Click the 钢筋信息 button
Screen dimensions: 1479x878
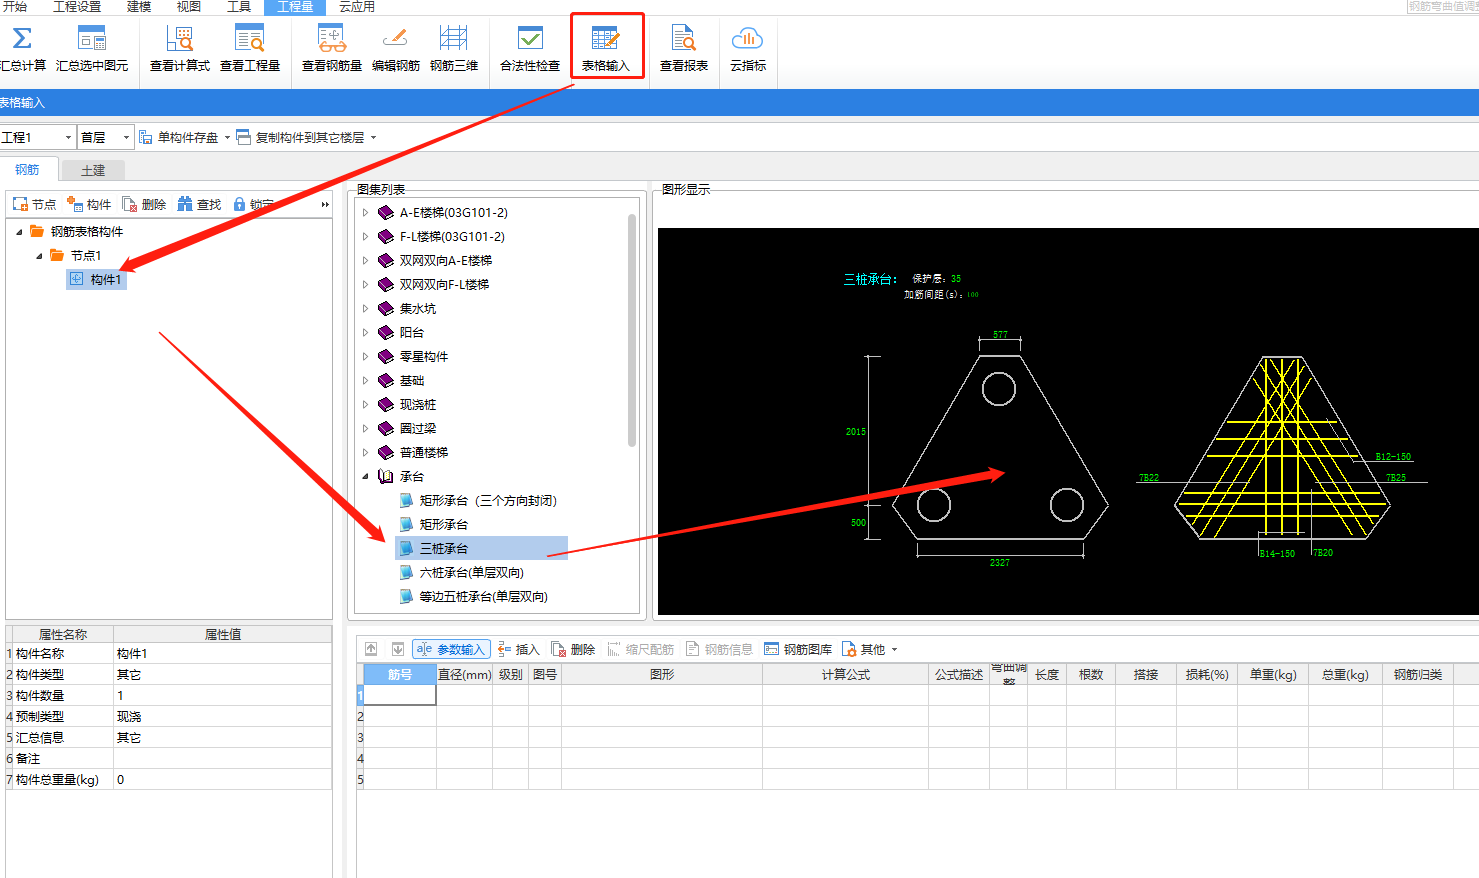pyautogui.click(x=719, y=649)
